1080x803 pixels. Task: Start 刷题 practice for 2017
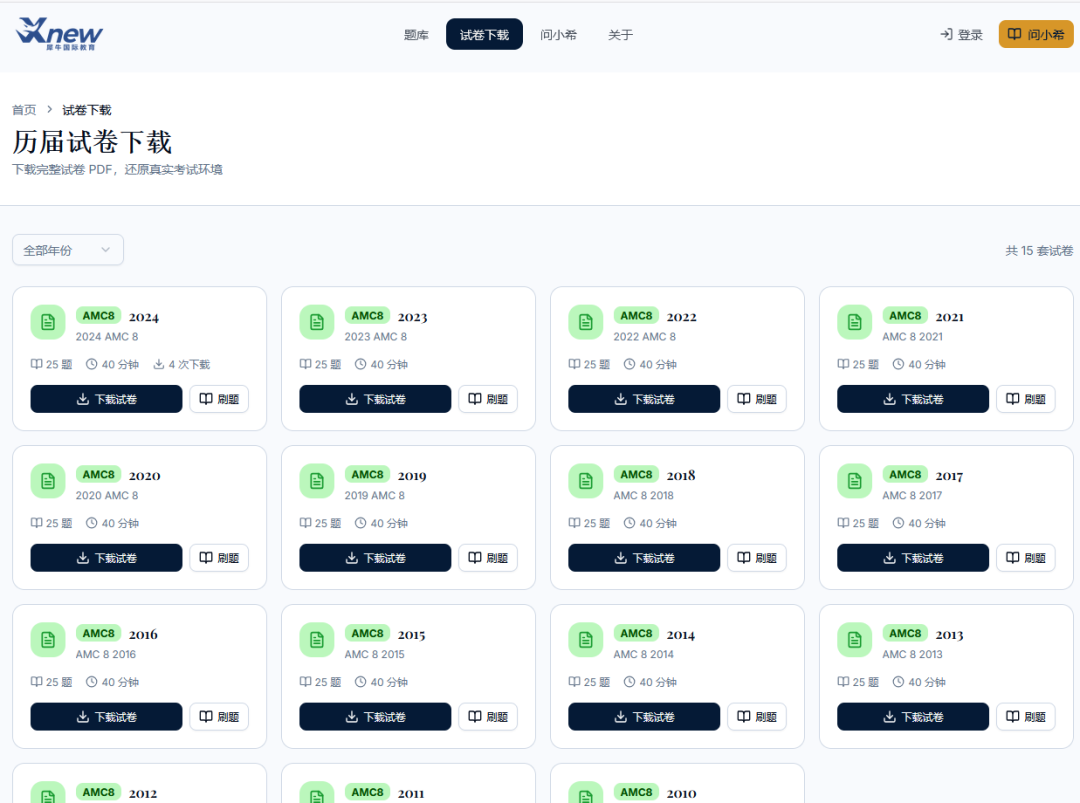pos(1026,558)
